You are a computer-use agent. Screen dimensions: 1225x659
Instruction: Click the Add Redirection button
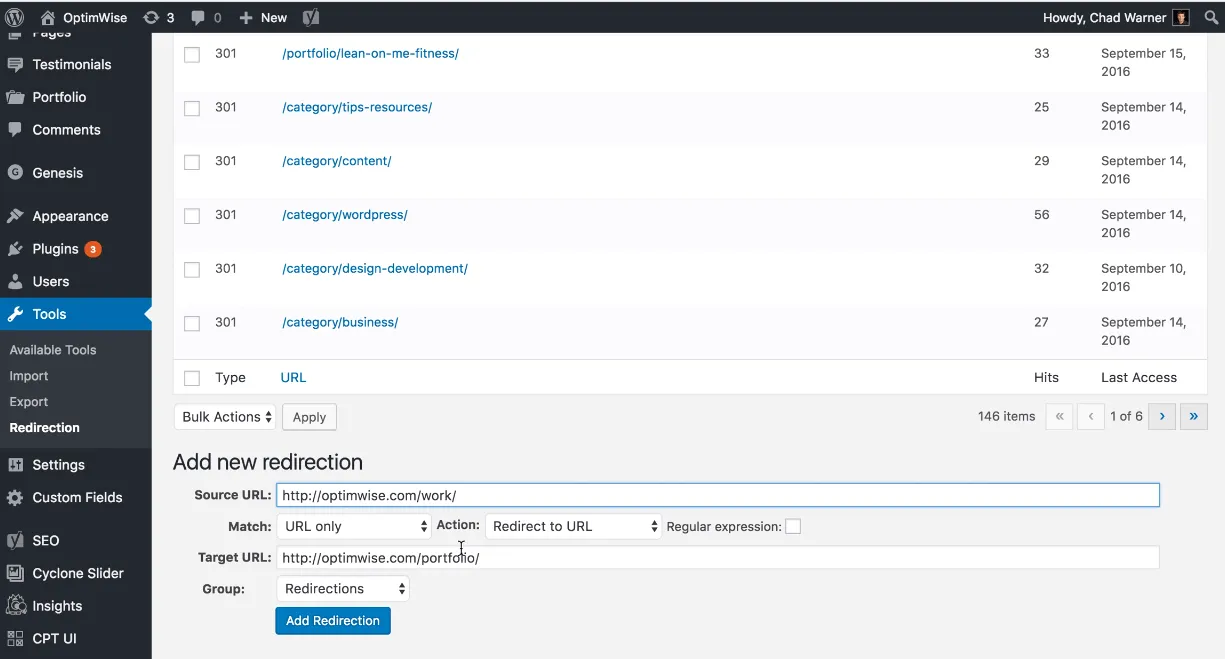click(333, 621)
